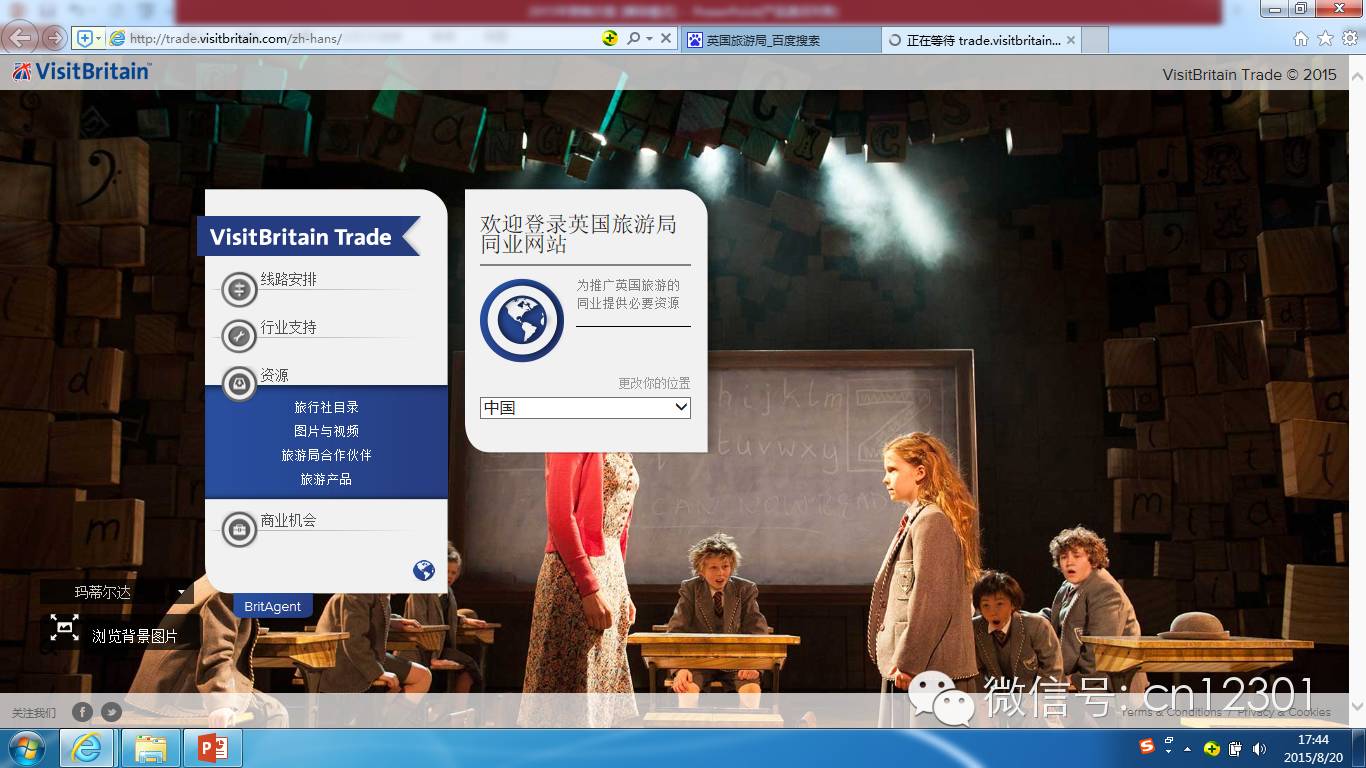The image size is (1366, 768).
Task: Open the 线路安排 menu item
Action: click(x=289, y=279)
